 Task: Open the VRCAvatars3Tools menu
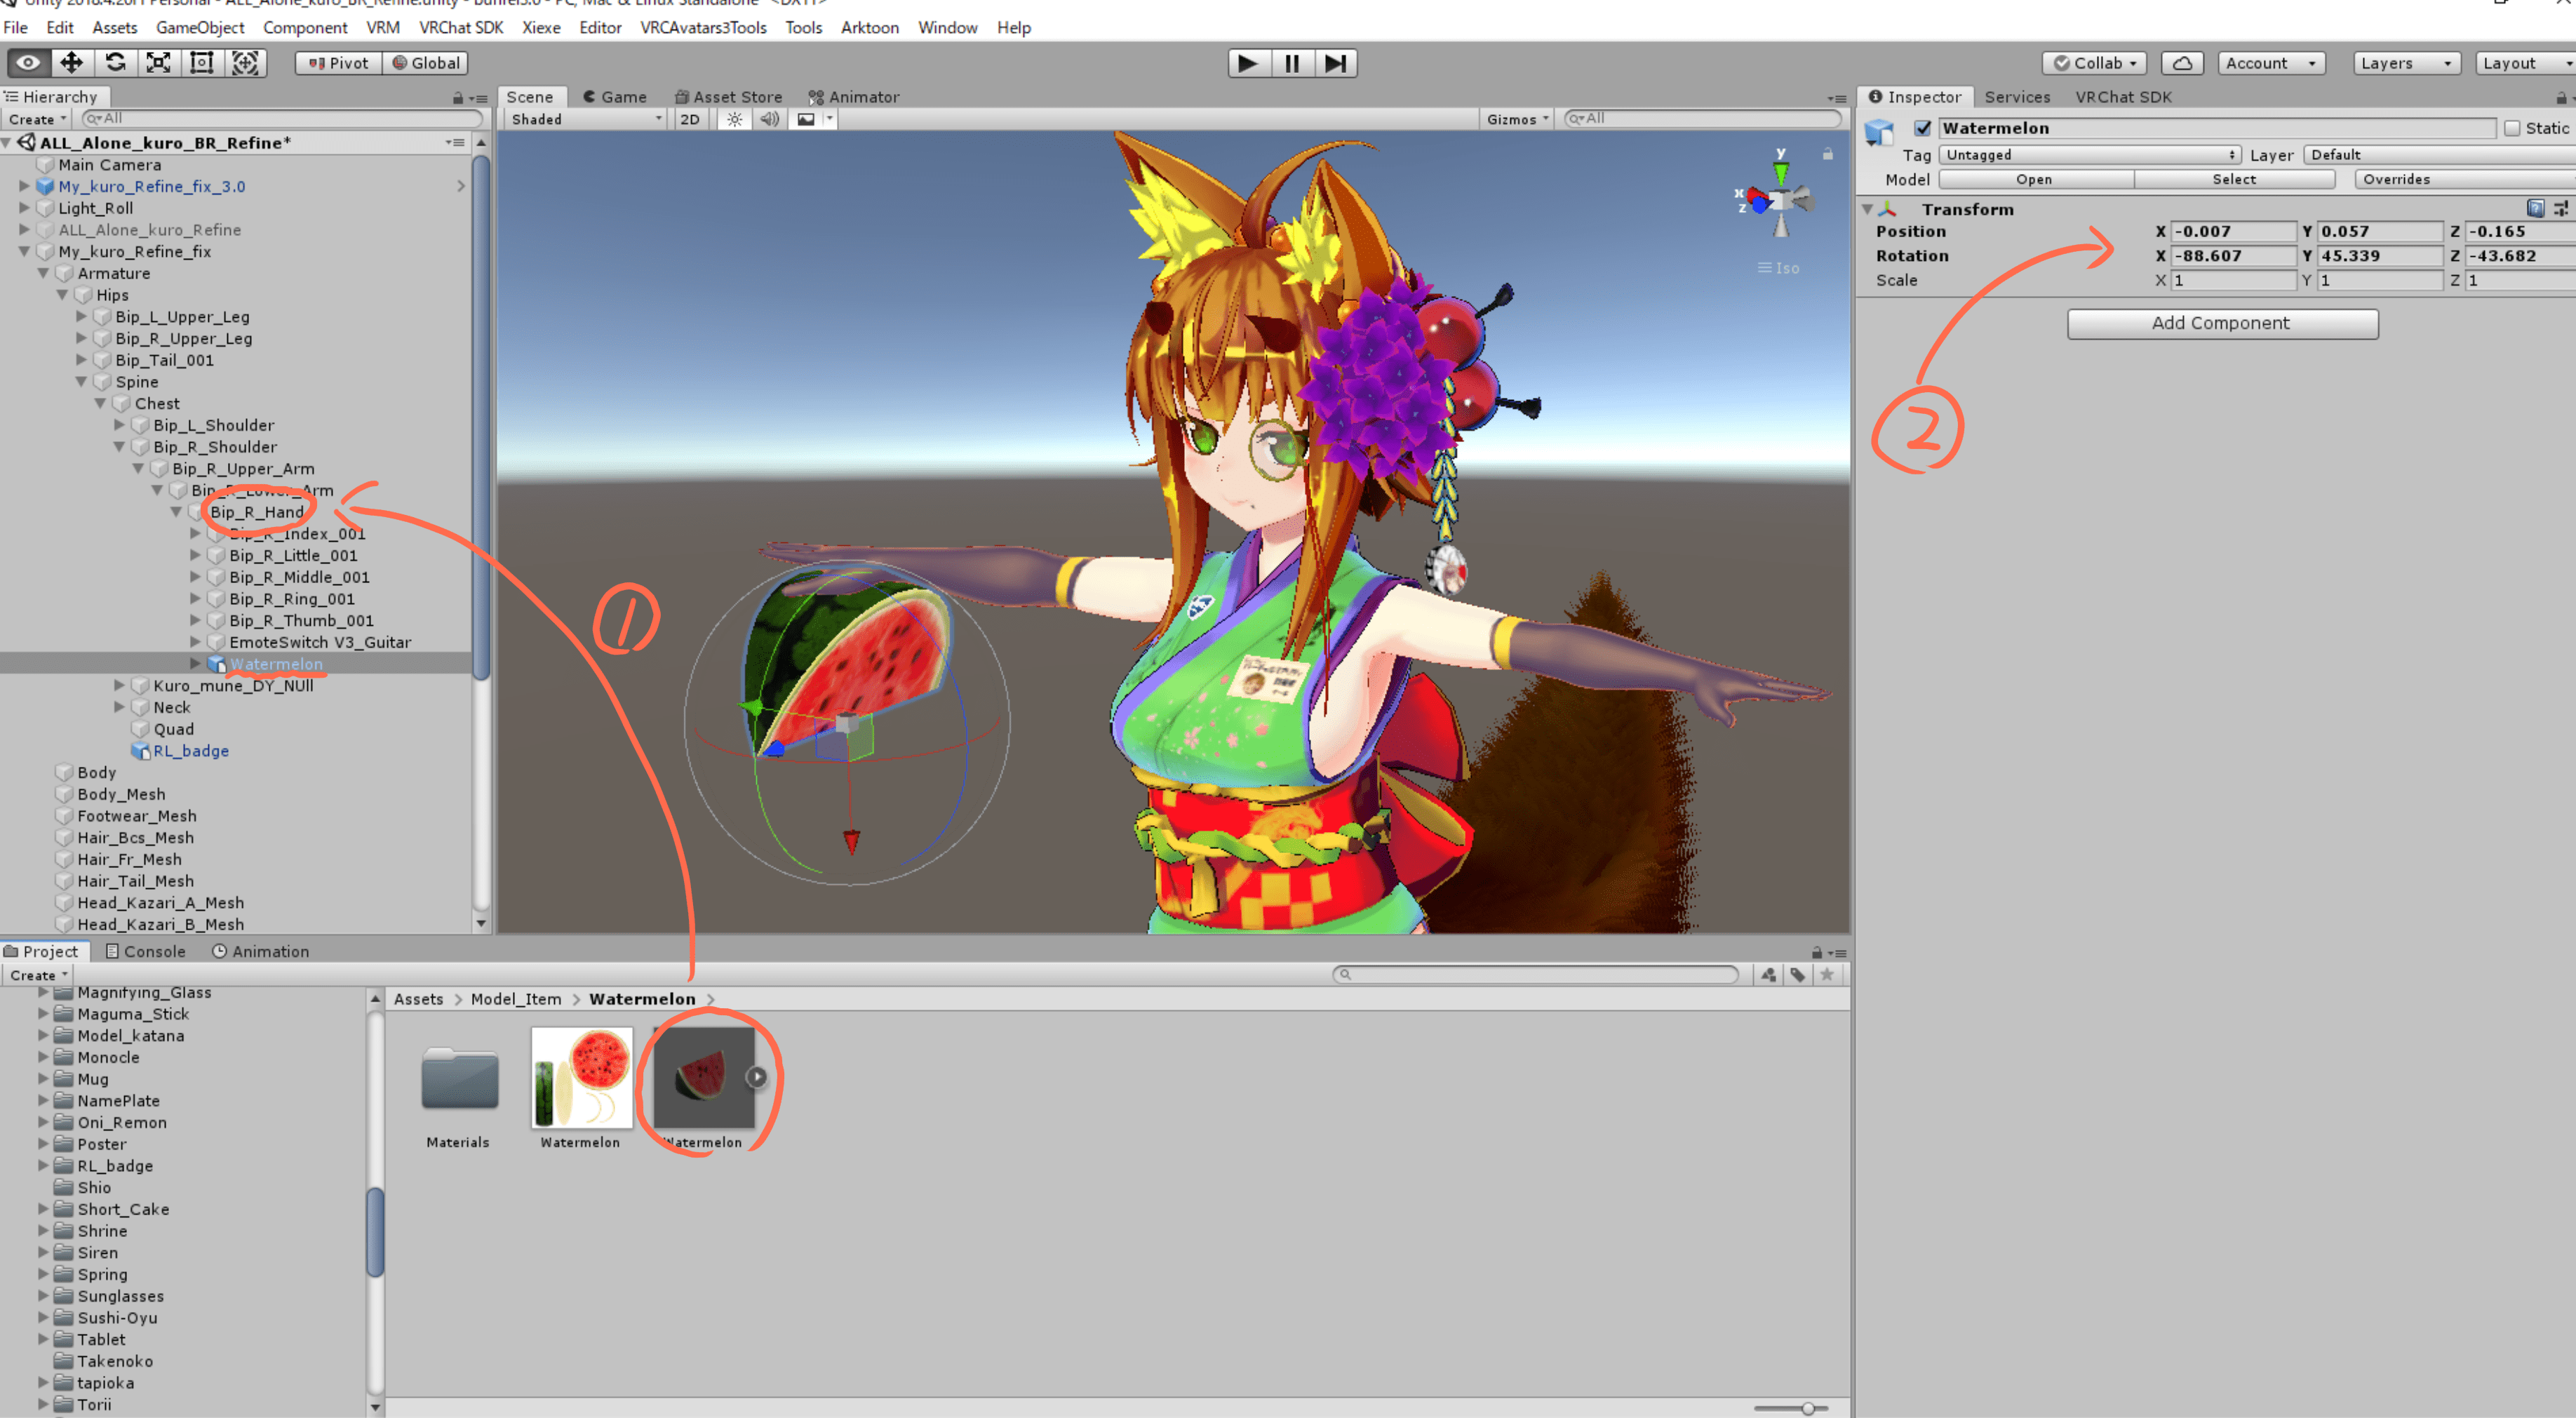703,27
